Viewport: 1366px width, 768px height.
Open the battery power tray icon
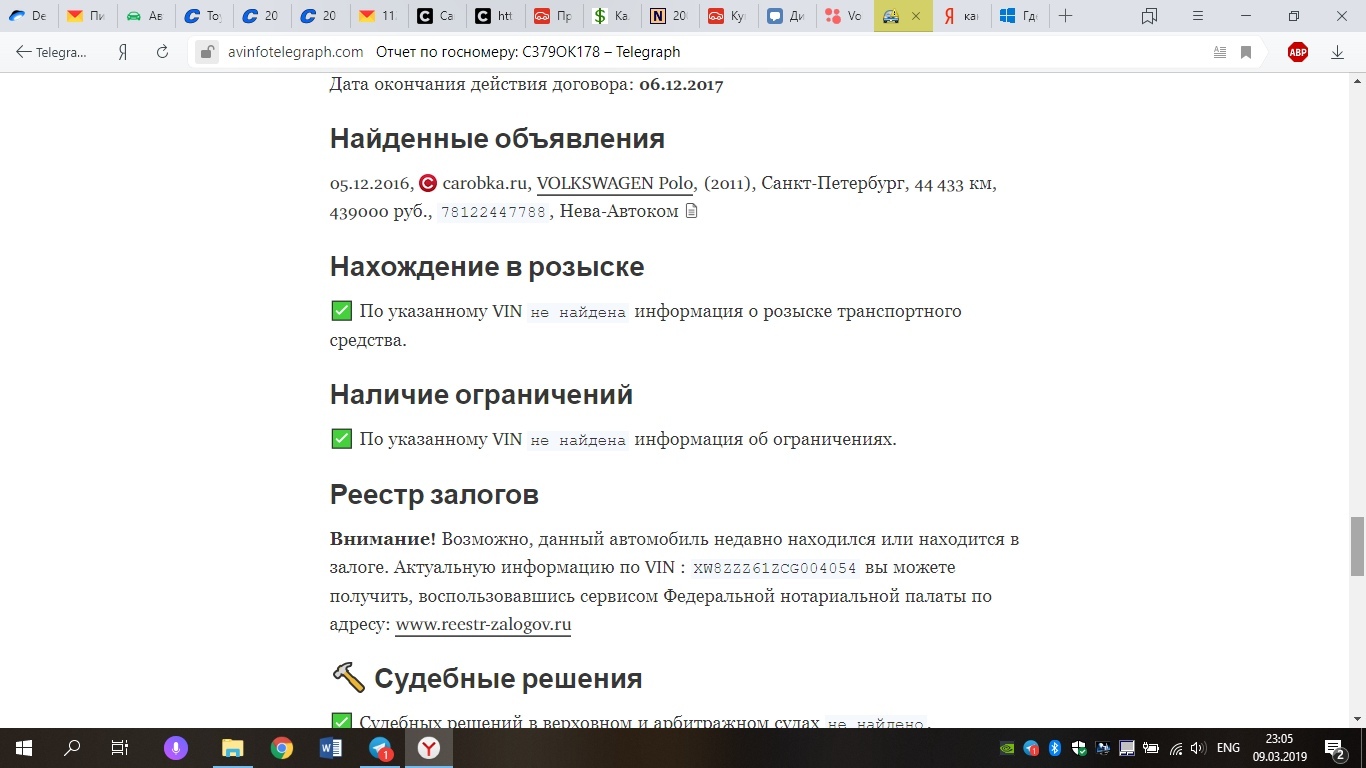(1151, 748)
